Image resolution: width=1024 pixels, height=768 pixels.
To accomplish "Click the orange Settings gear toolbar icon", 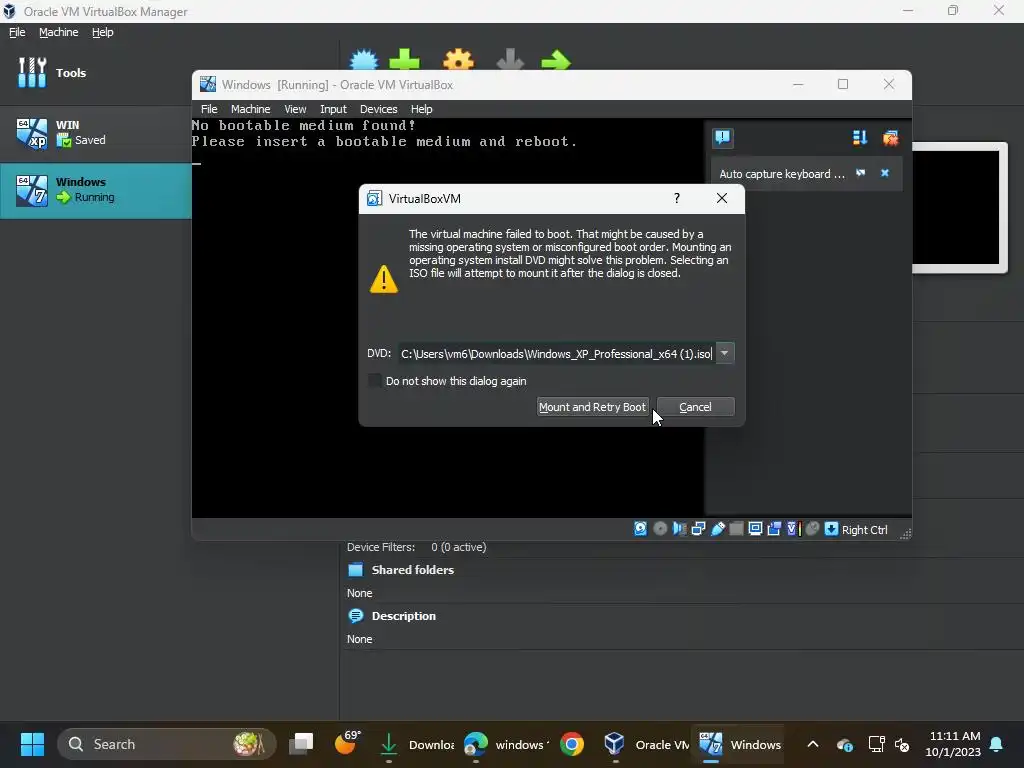I will point(458,60).
